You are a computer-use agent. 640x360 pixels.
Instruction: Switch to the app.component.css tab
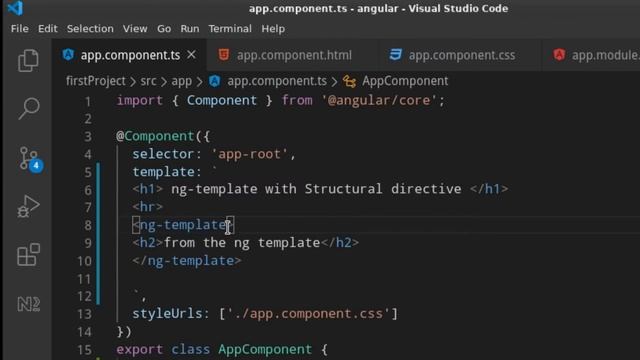[460, 55]
